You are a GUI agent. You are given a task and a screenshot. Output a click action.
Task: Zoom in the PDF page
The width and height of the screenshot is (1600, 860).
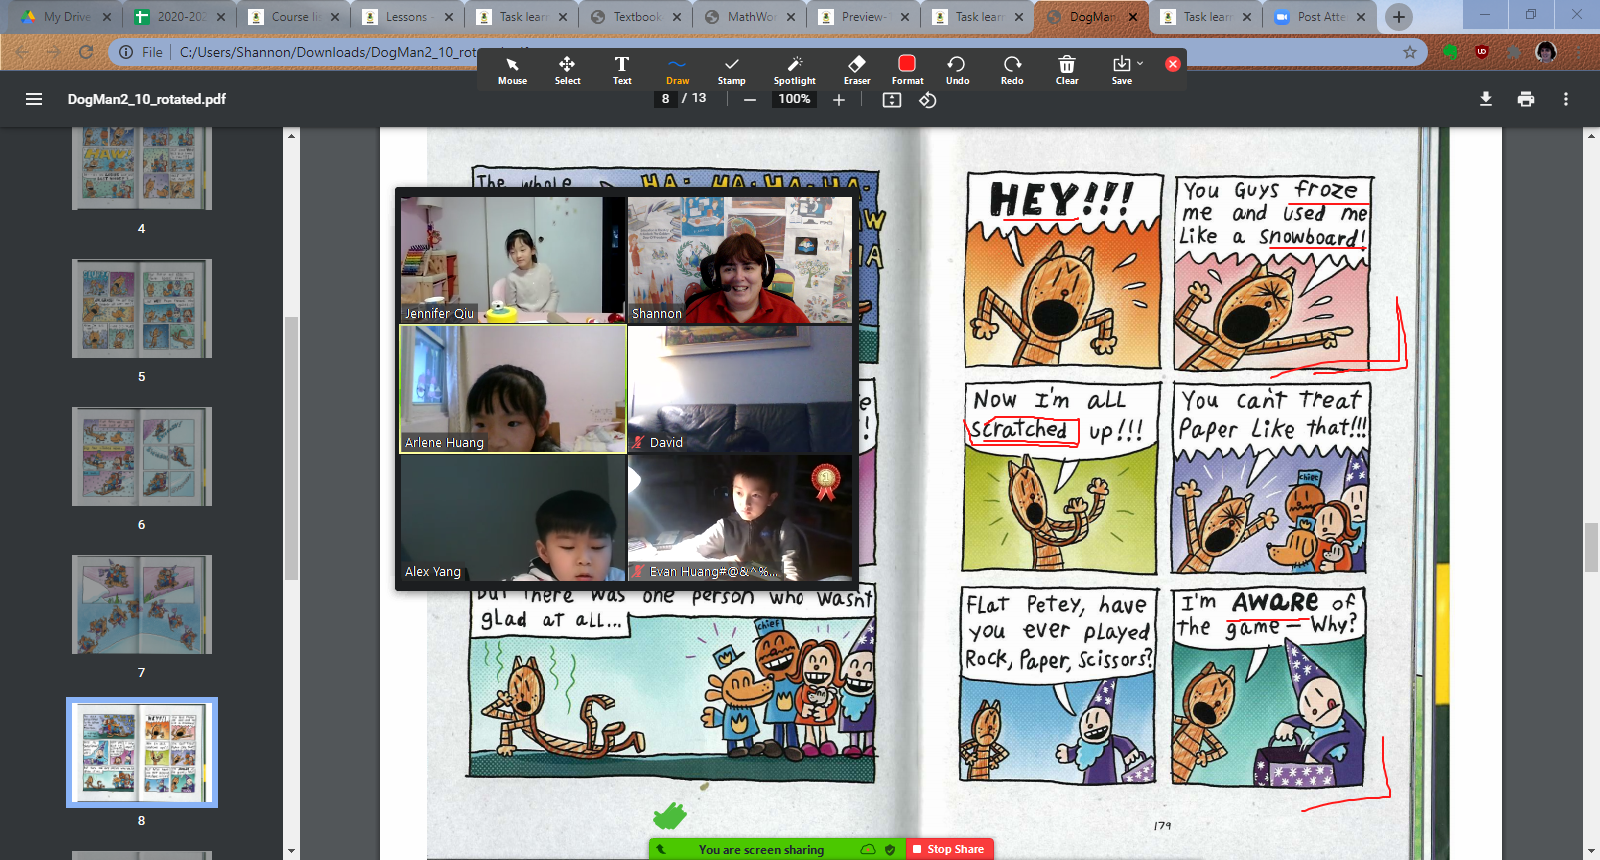pyautogui.click(x=839, y=99)
